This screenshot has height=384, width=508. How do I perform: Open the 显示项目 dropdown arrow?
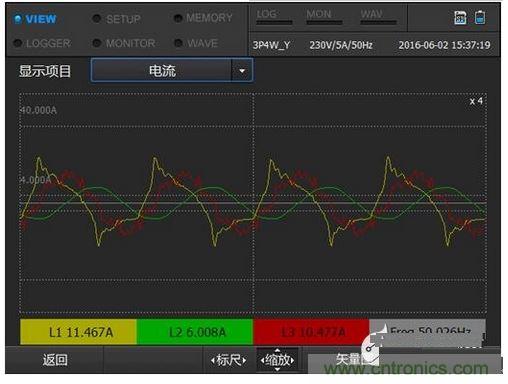242,71
